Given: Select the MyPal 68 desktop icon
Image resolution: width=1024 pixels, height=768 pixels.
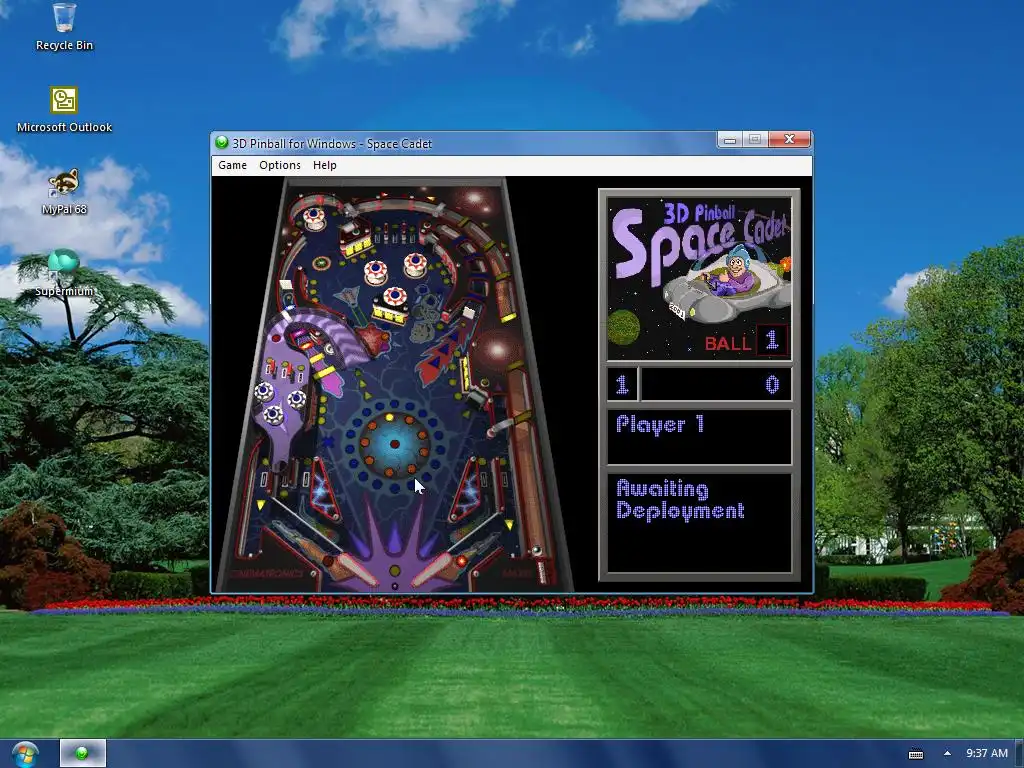Looking at the screenshot, I should coord(64,191).
